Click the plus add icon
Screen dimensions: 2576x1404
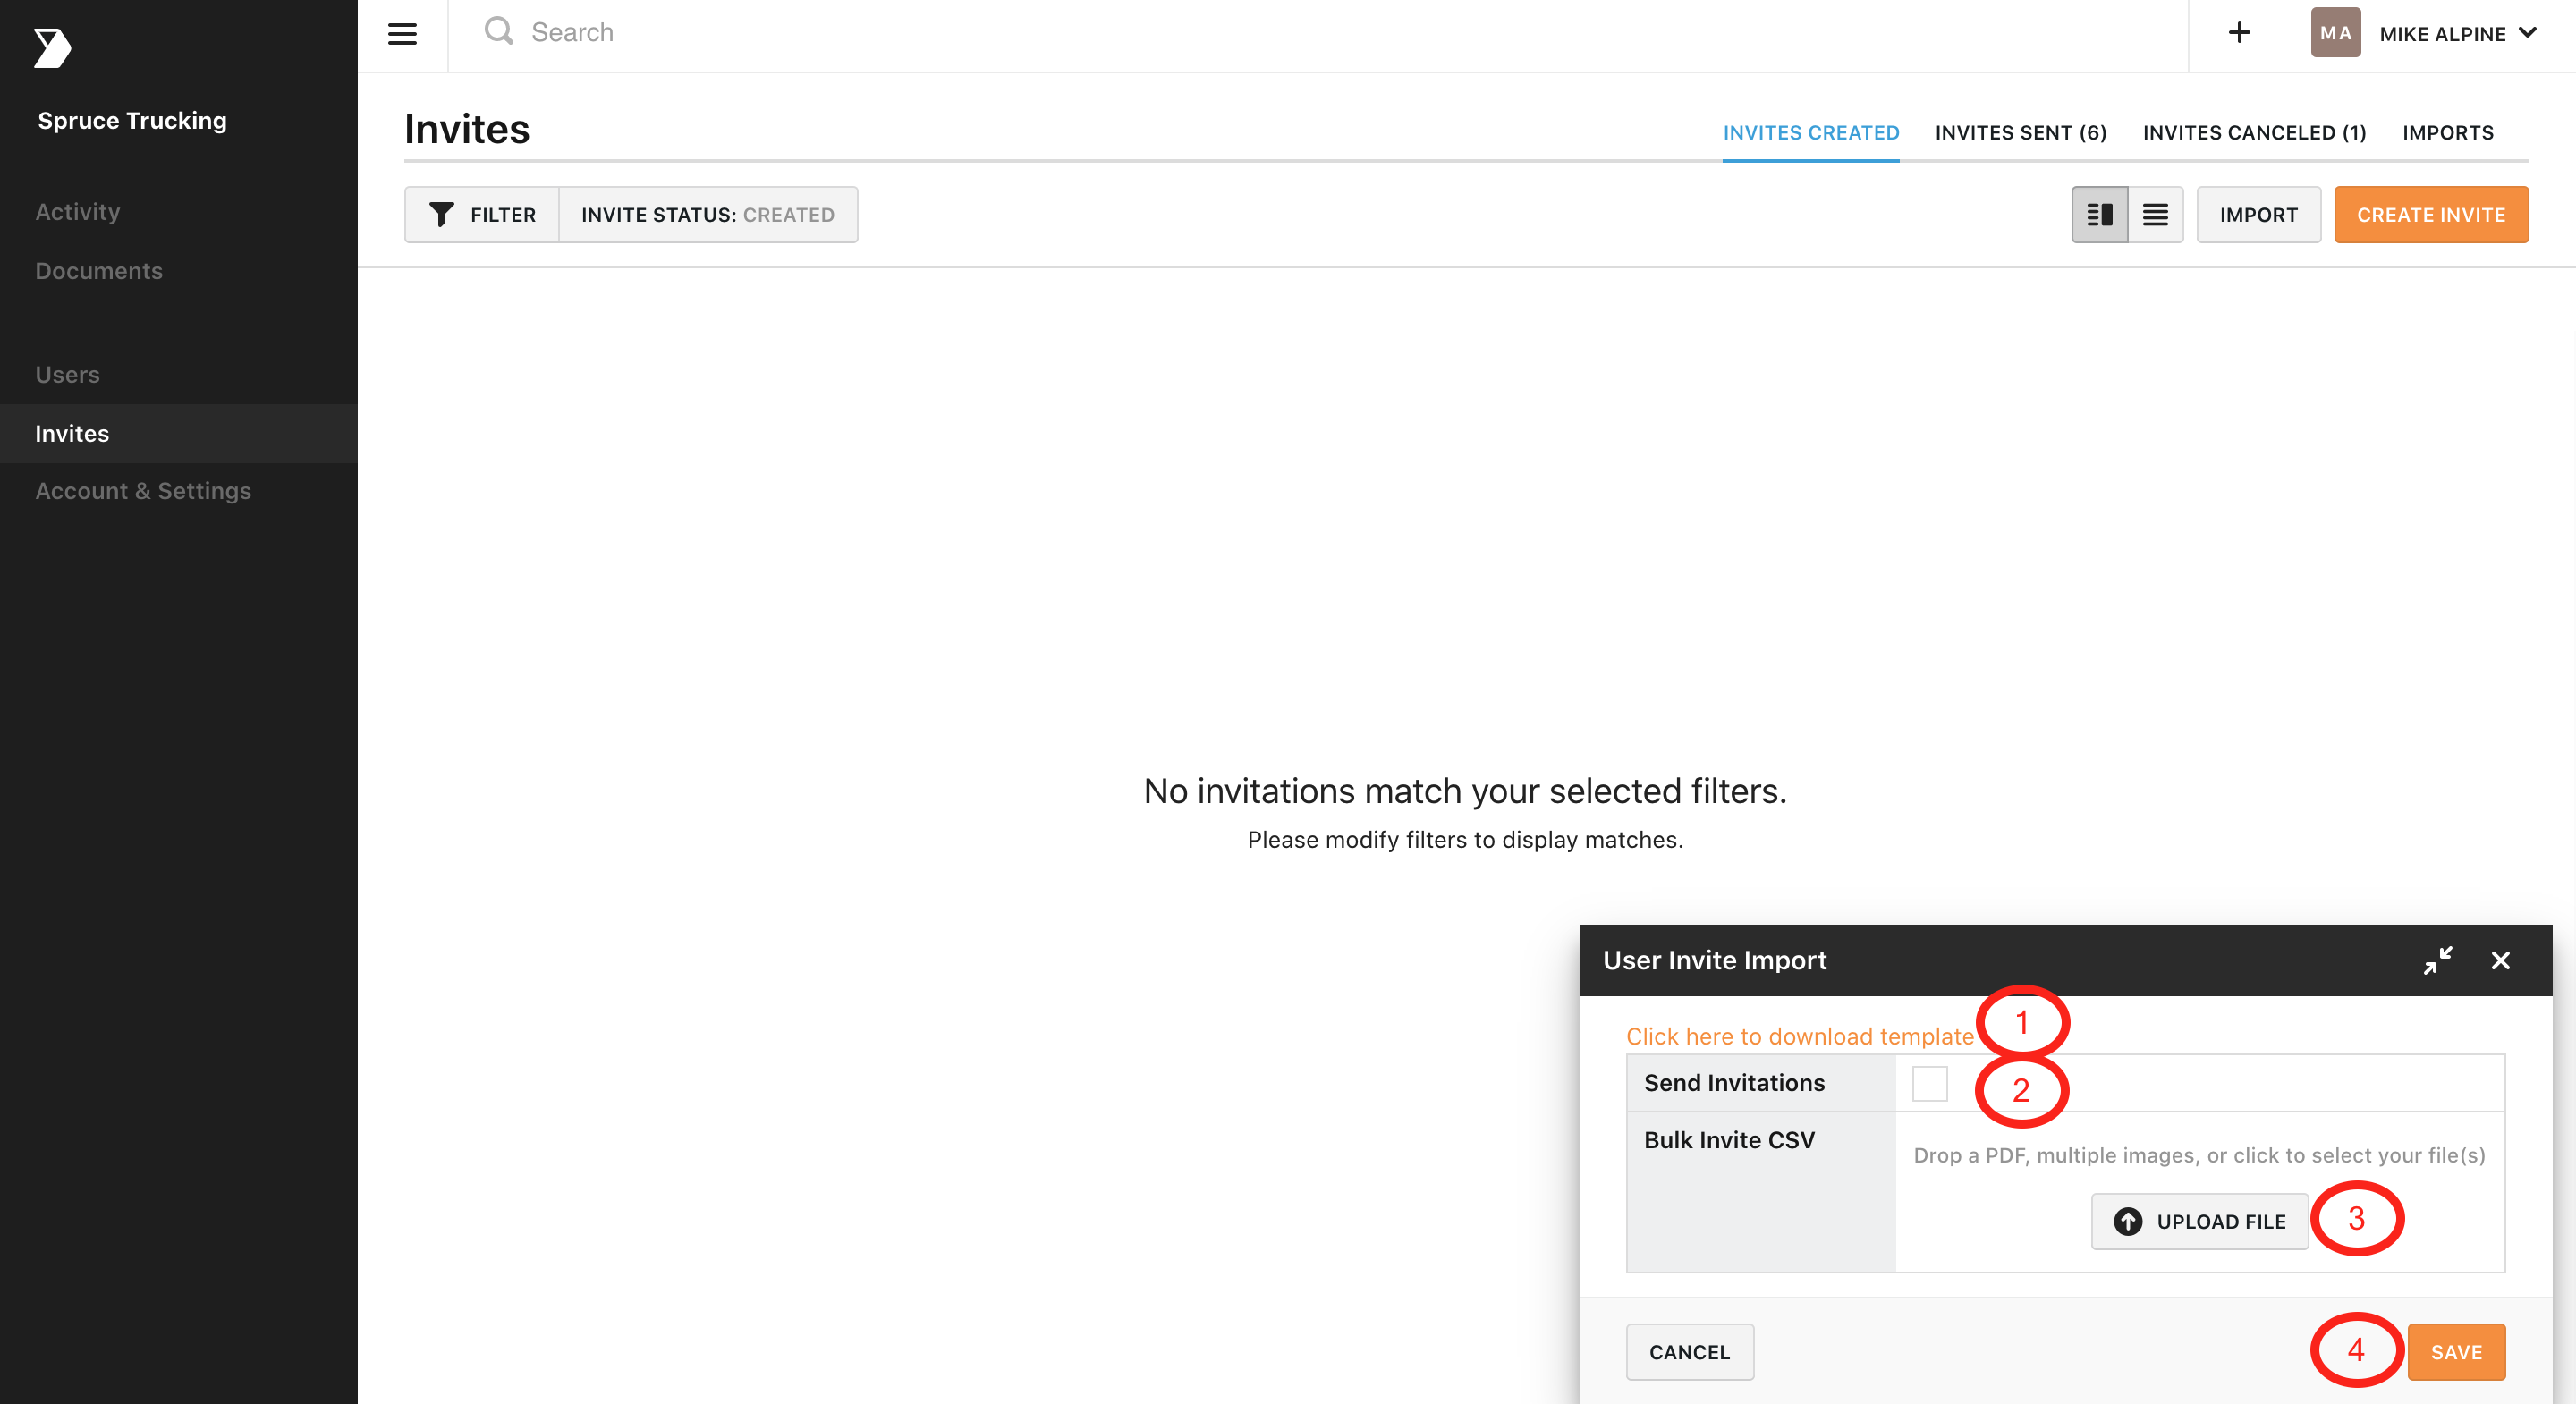2239,33
